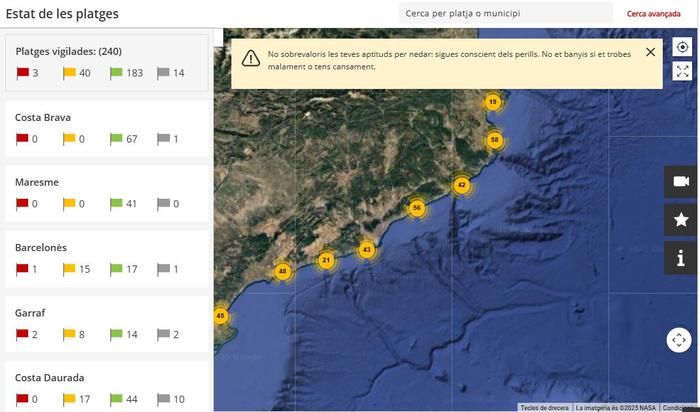This screenshot has width=700, height=412.
Task: Click the search beach or municipality field
Action: (x=504, y=14)
